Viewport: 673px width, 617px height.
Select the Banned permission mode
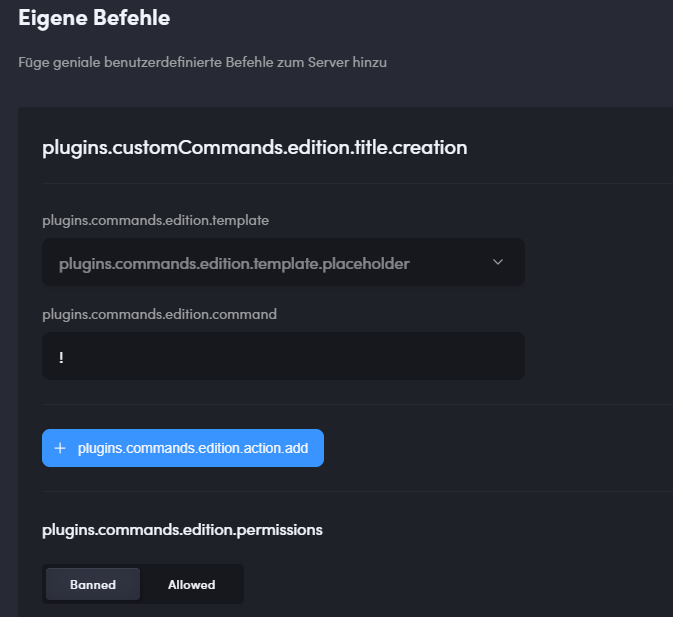(93, 584)
